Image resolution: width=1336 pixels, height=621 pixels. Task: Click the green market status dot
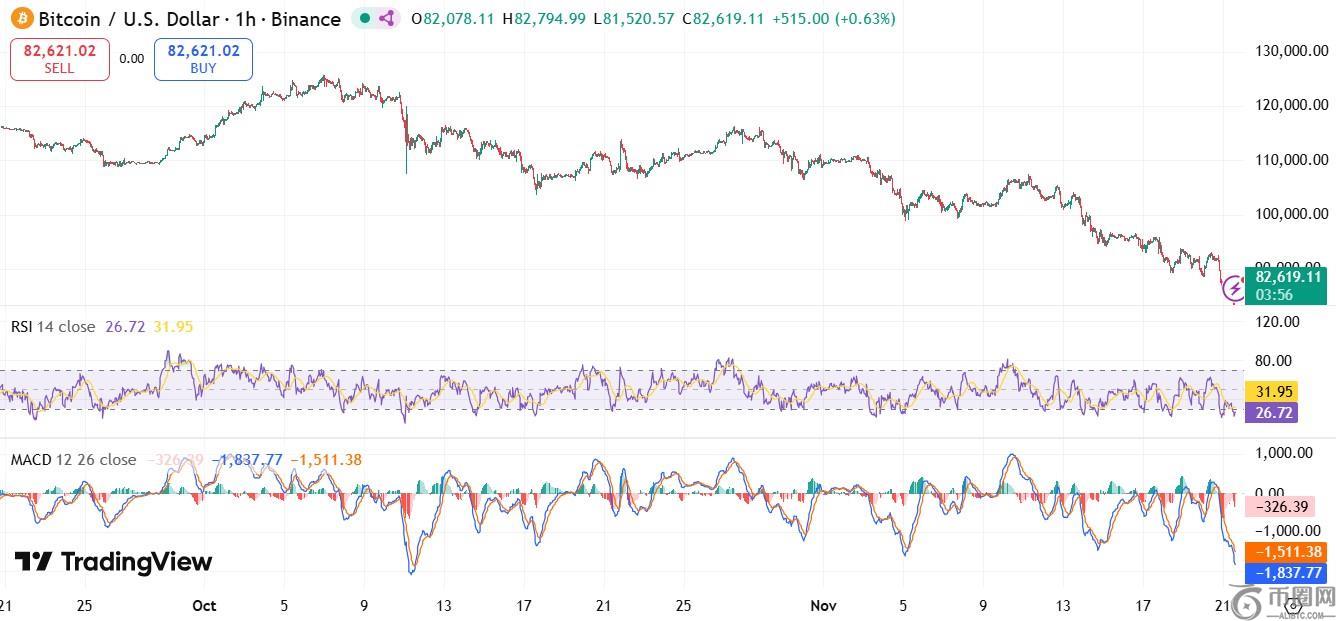366,18
